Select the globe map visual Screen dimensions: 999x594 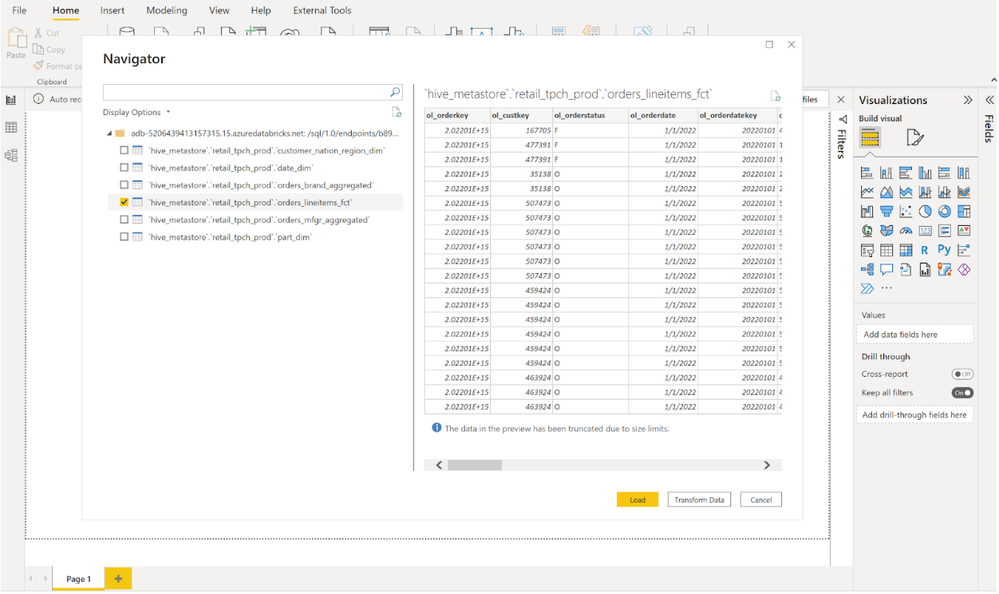[x=866, y=231]
